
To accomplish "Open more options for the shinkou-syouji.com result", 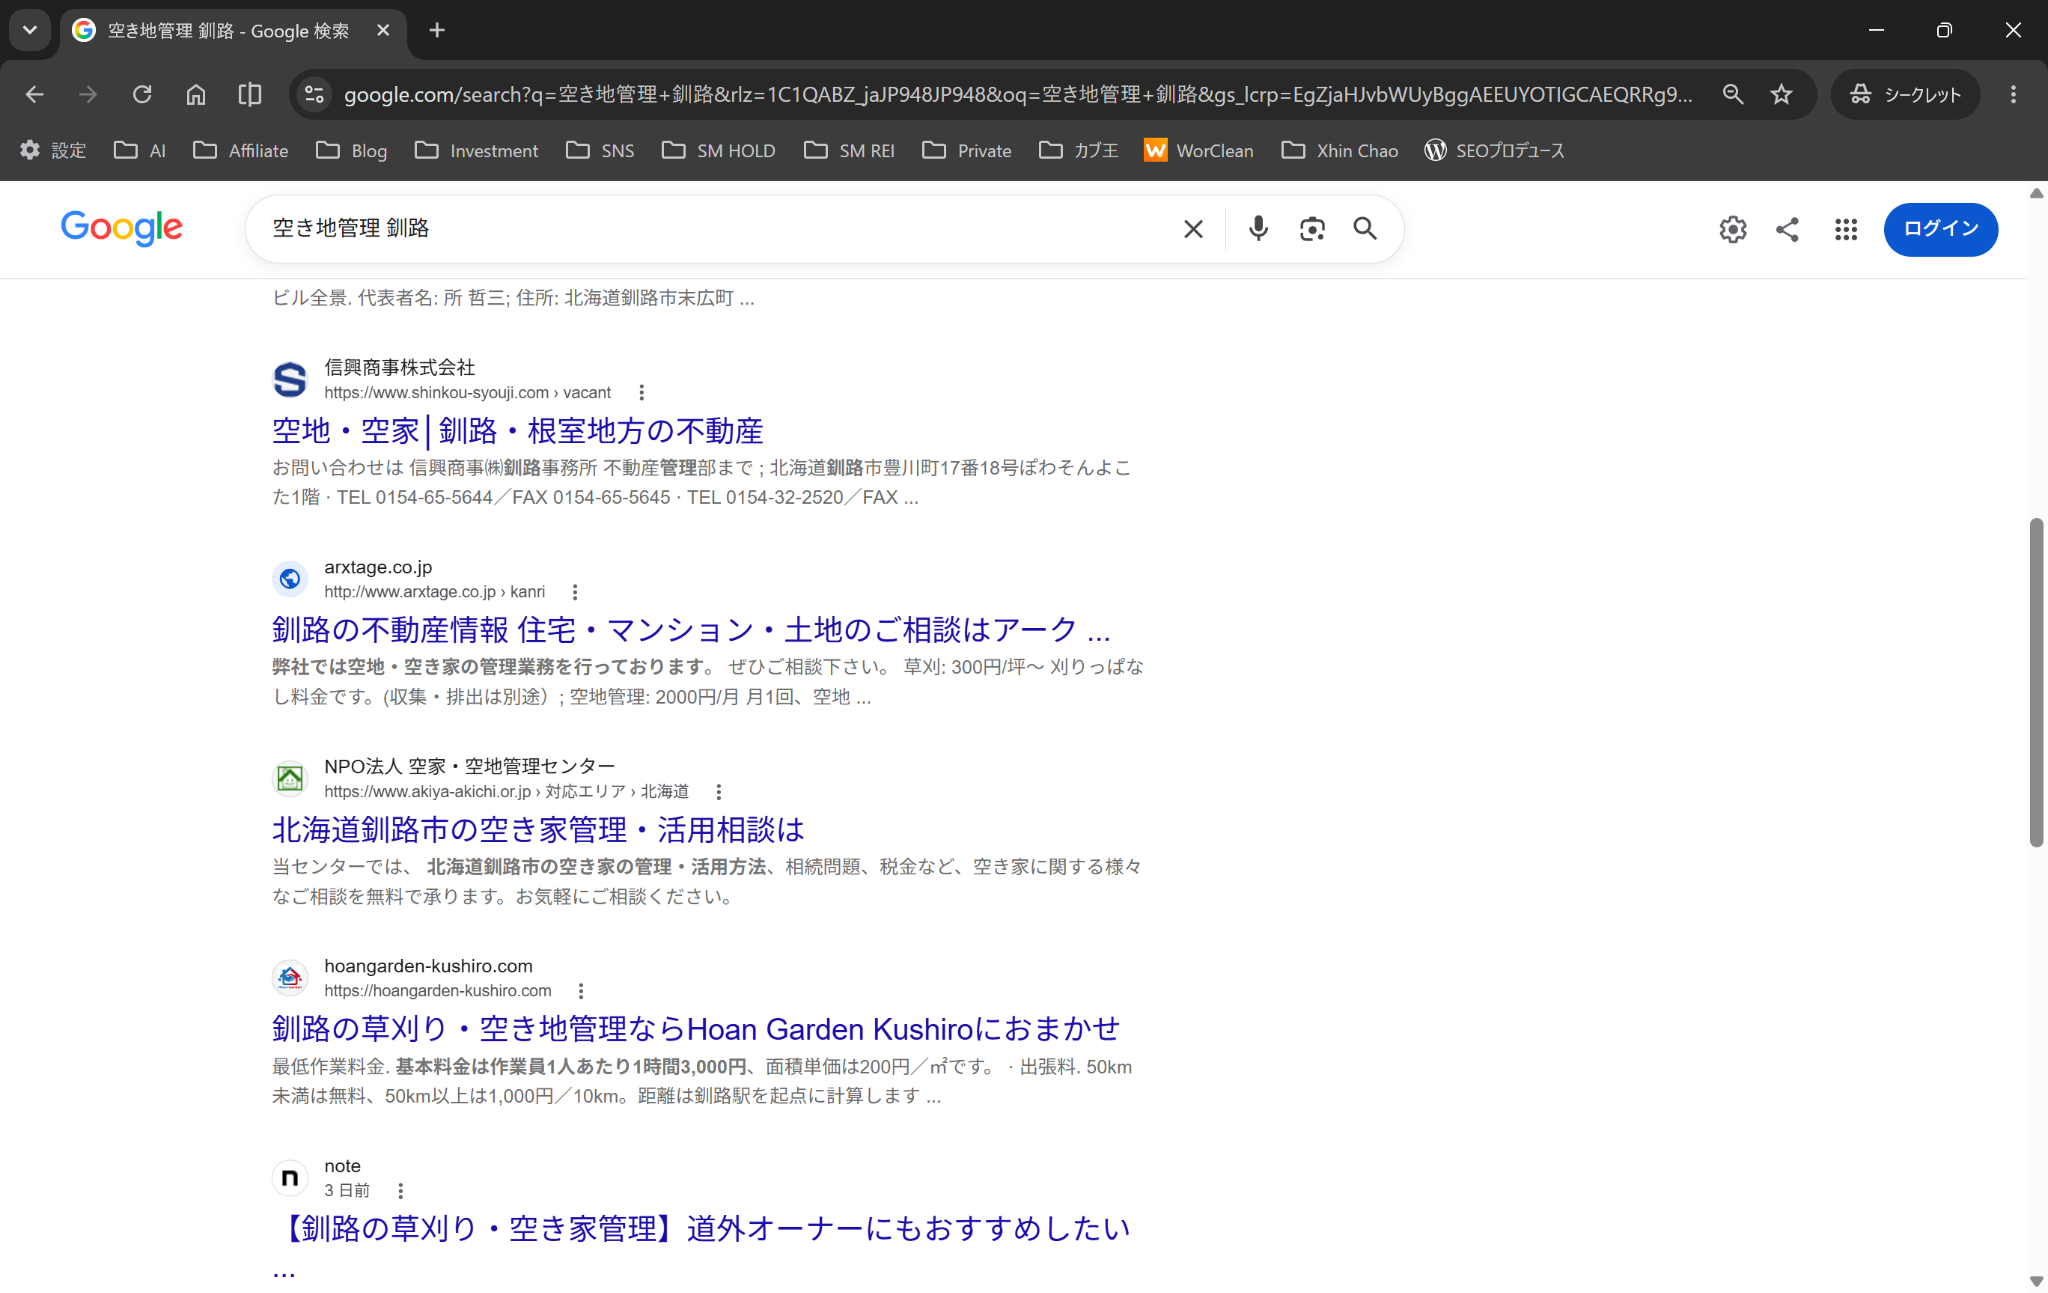I will point(642,393).
